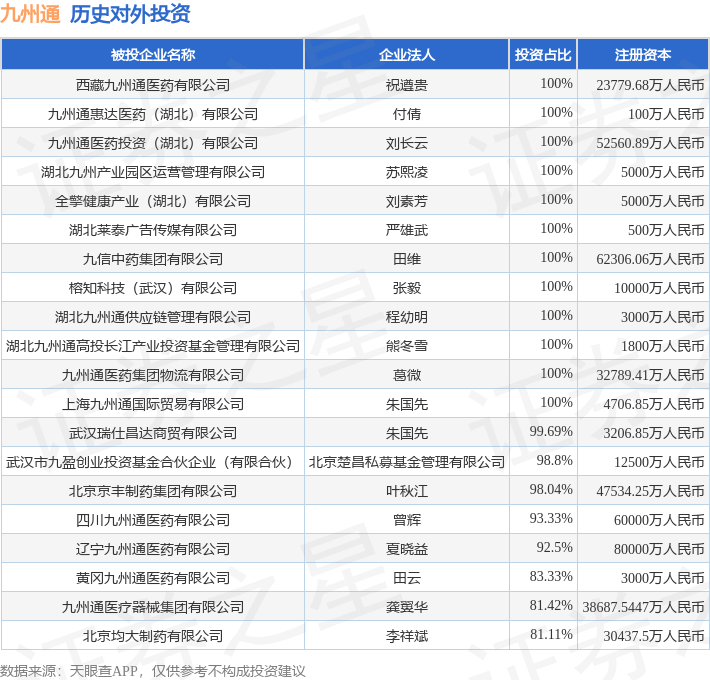Select the 历史对外投资 heading

(130, 14)
